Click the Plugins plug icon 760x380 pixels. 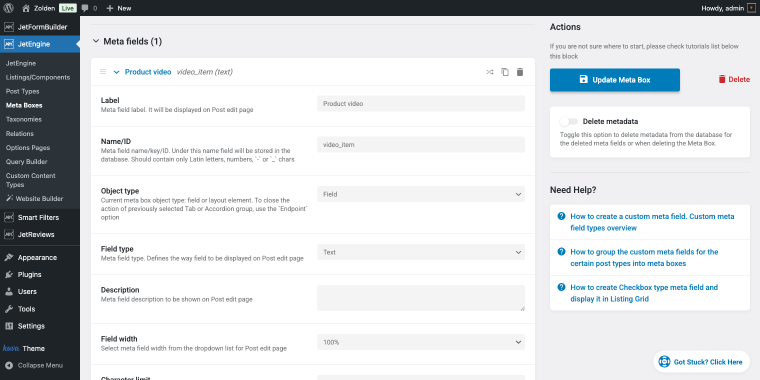click(9, 275)
